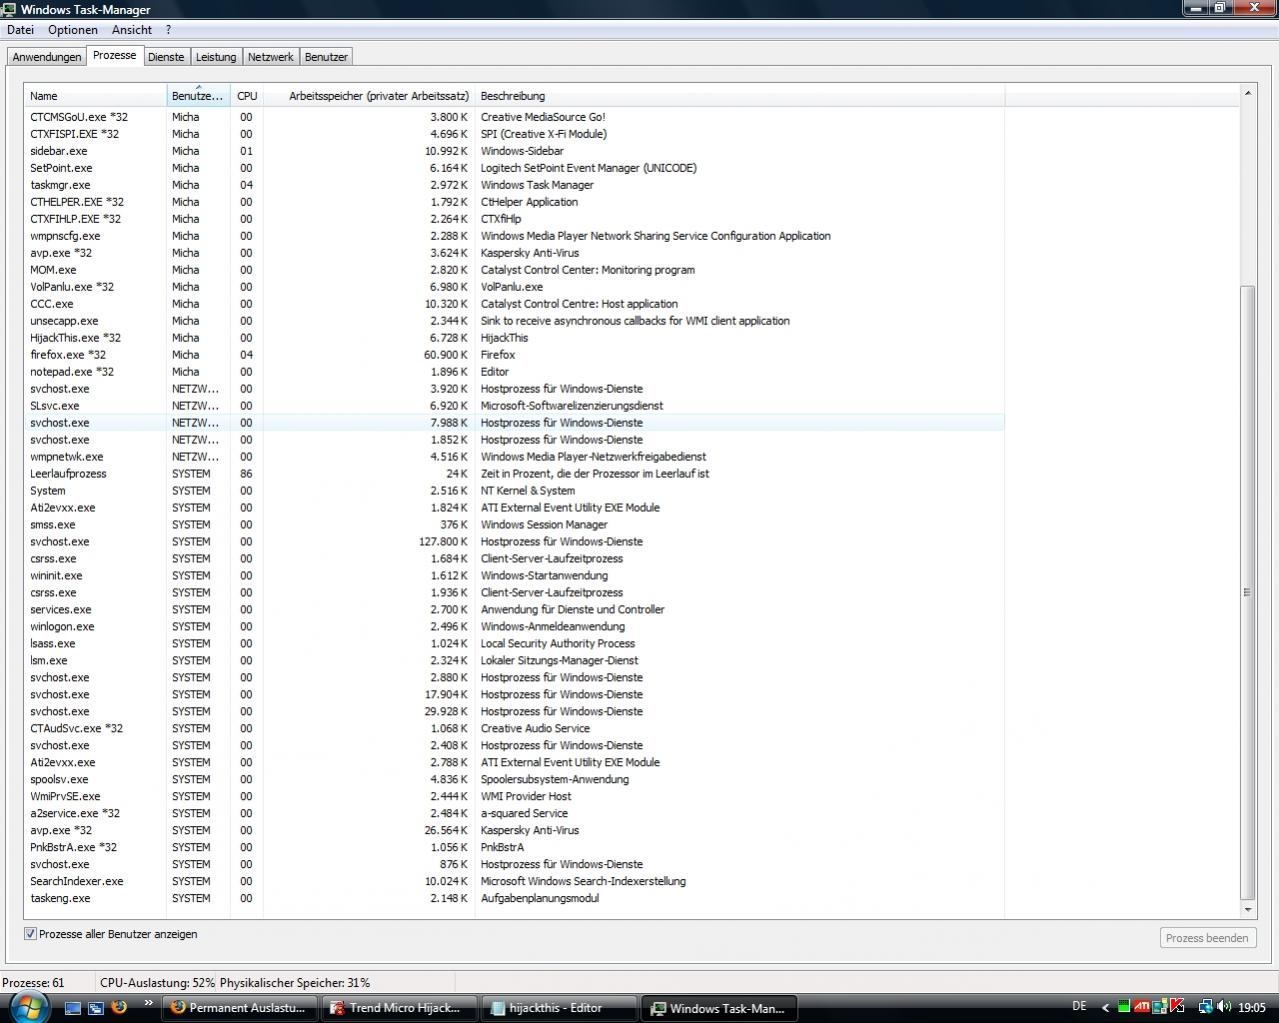Open the Kaspersky Anti-Virus tray icon
1279x1023 pixels.
tap(1177, 1007)
